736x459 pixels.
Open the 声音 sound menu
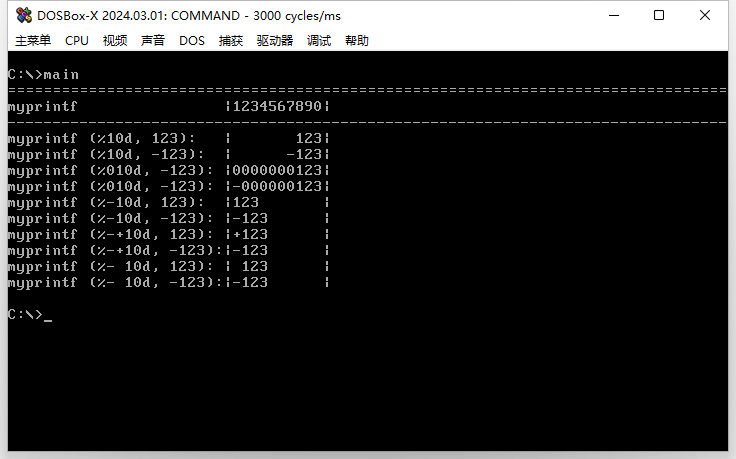point(153,41)
